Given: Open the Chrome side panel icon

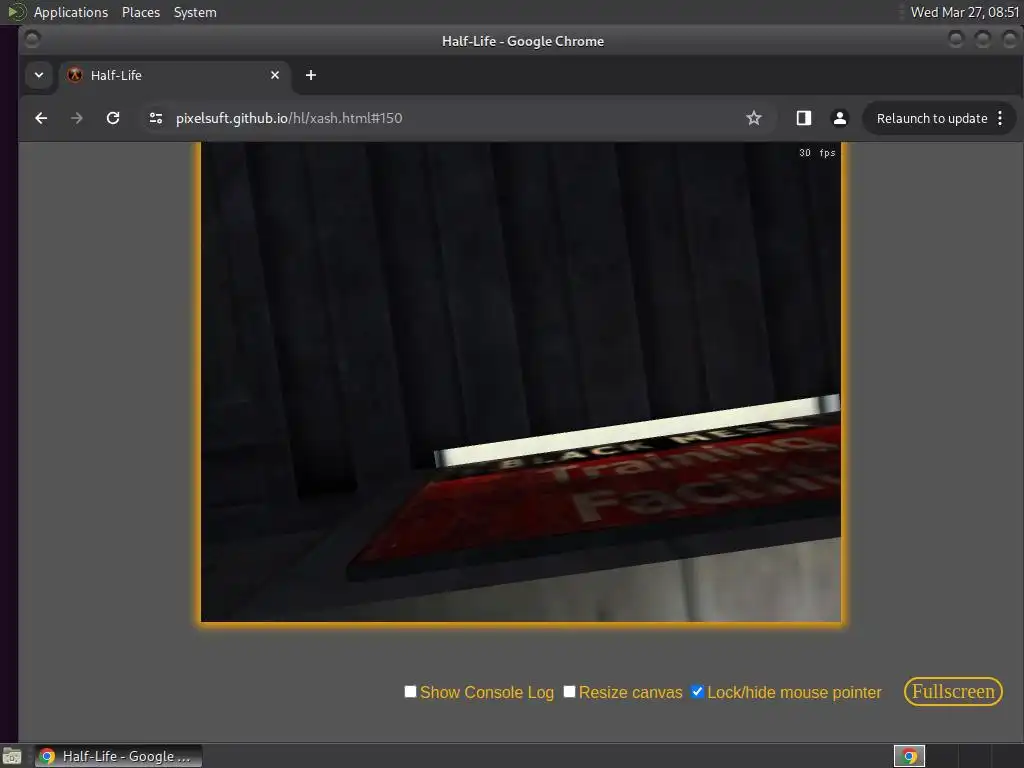Looking at the screenshot, I should point(804,118).
